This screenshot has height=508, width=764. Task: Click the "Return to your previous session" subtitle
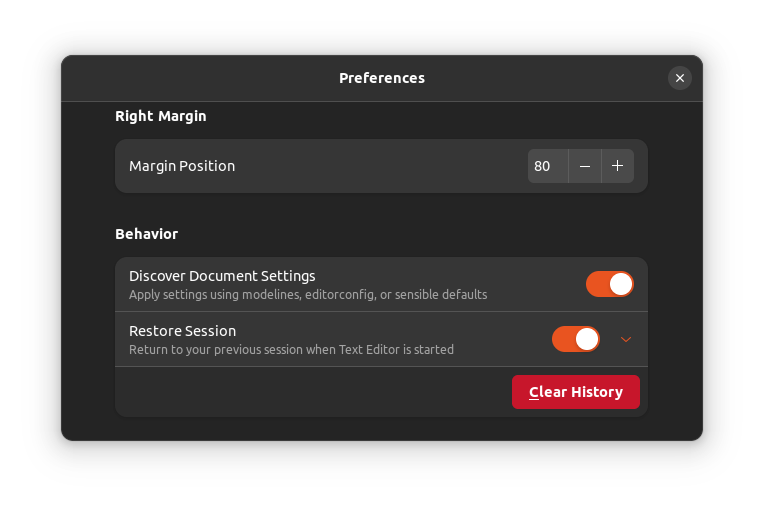click(291, 350)
